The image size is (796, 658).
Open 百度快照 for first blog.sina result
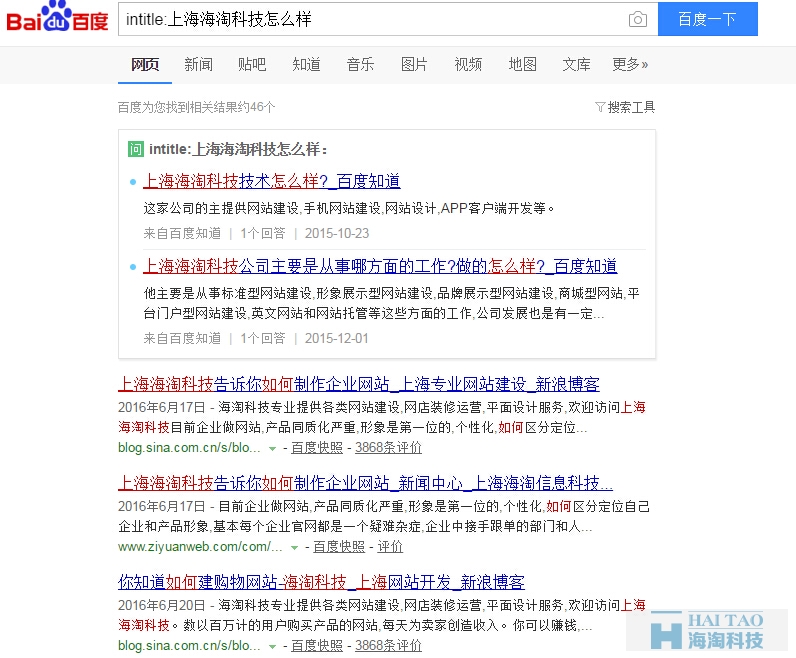(x=317, y=447)
